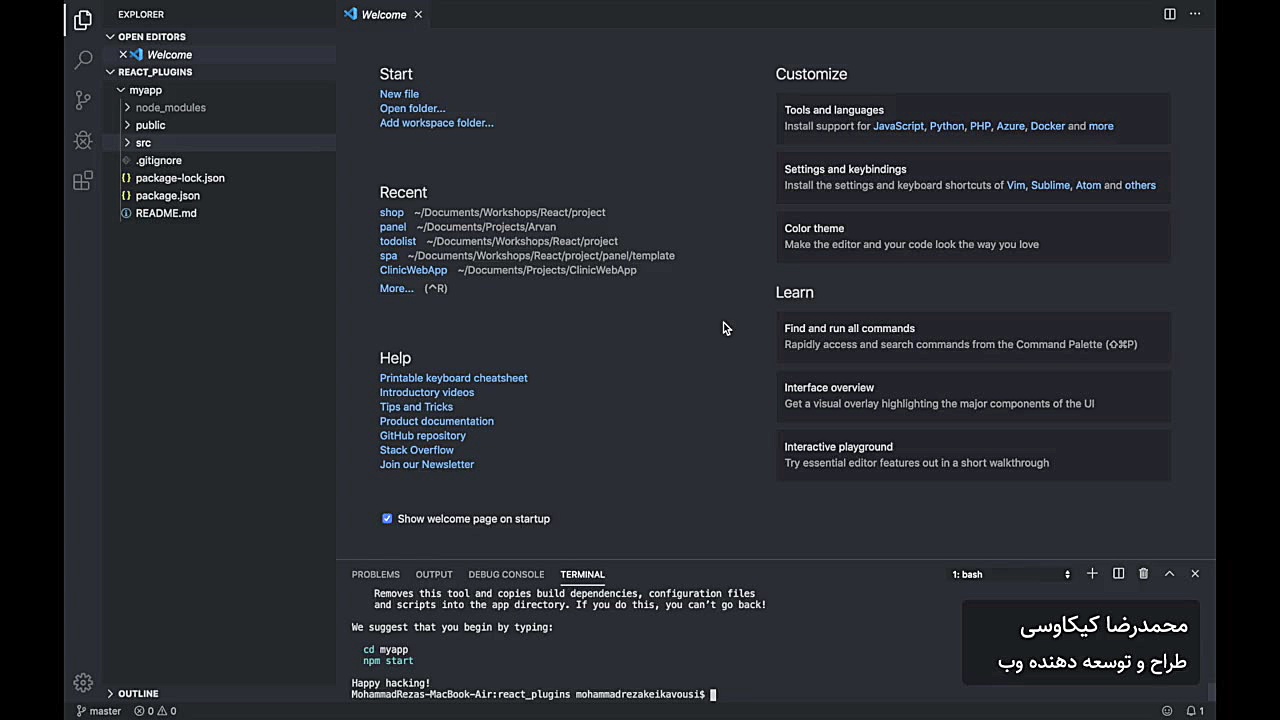Split the terminal panel
This screenshot has width=1280, height=720.
tap(1118, 574)
